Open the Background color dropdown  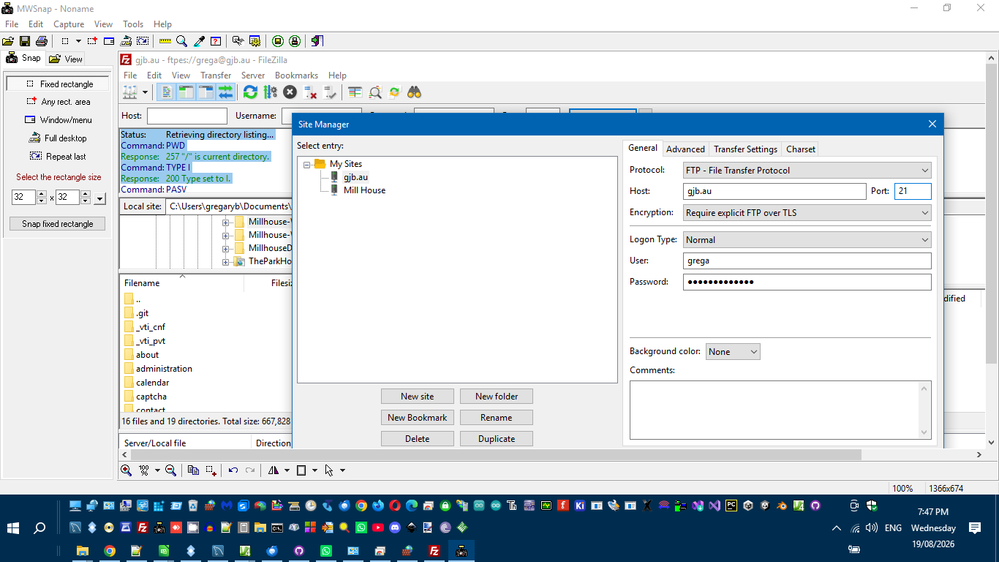733,352
